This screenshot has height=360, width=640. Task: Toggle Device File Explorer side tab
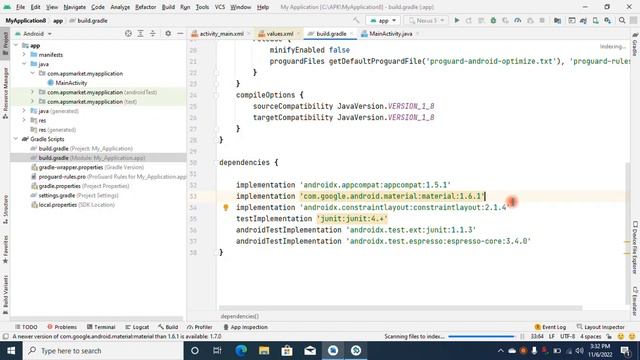click(x=635, y=248)
